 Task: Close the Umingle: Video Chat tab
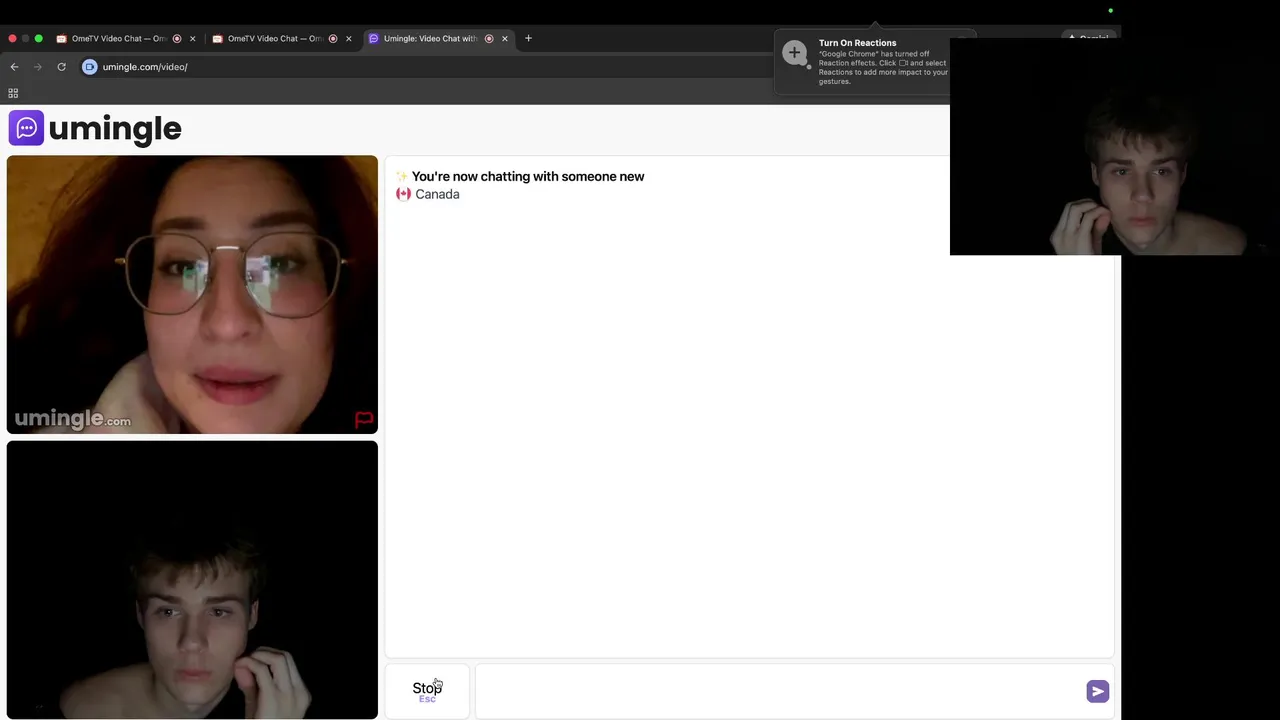tap(504, 39)
